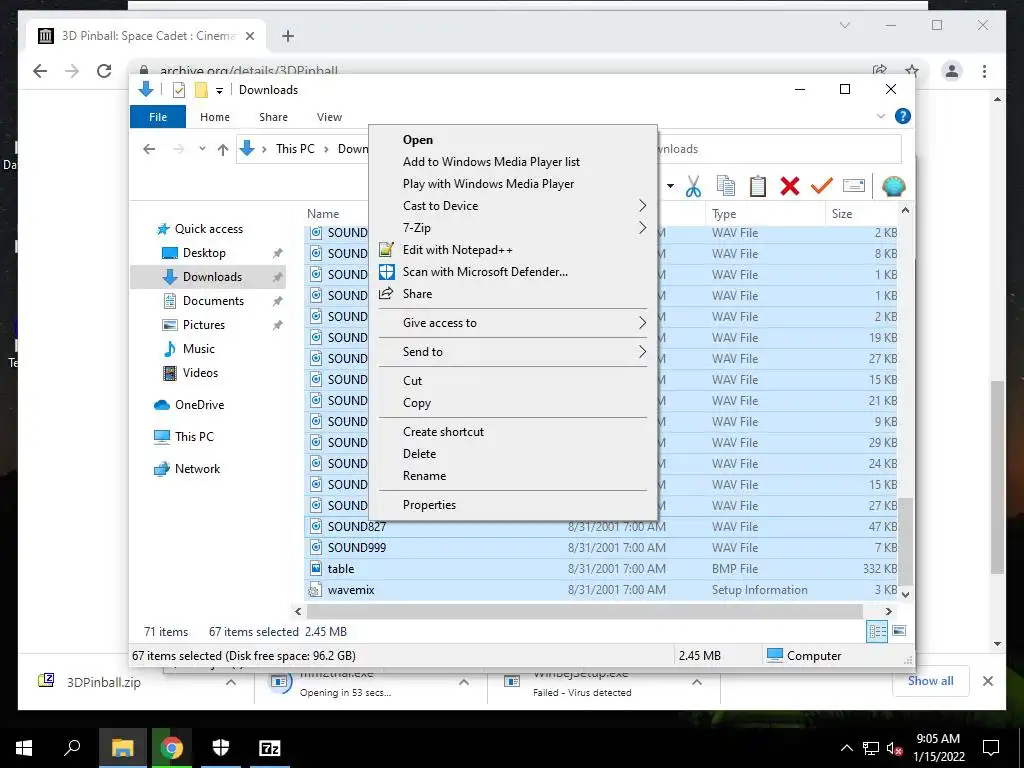Click the horizontal scrollbar in file list

(584, 611)
